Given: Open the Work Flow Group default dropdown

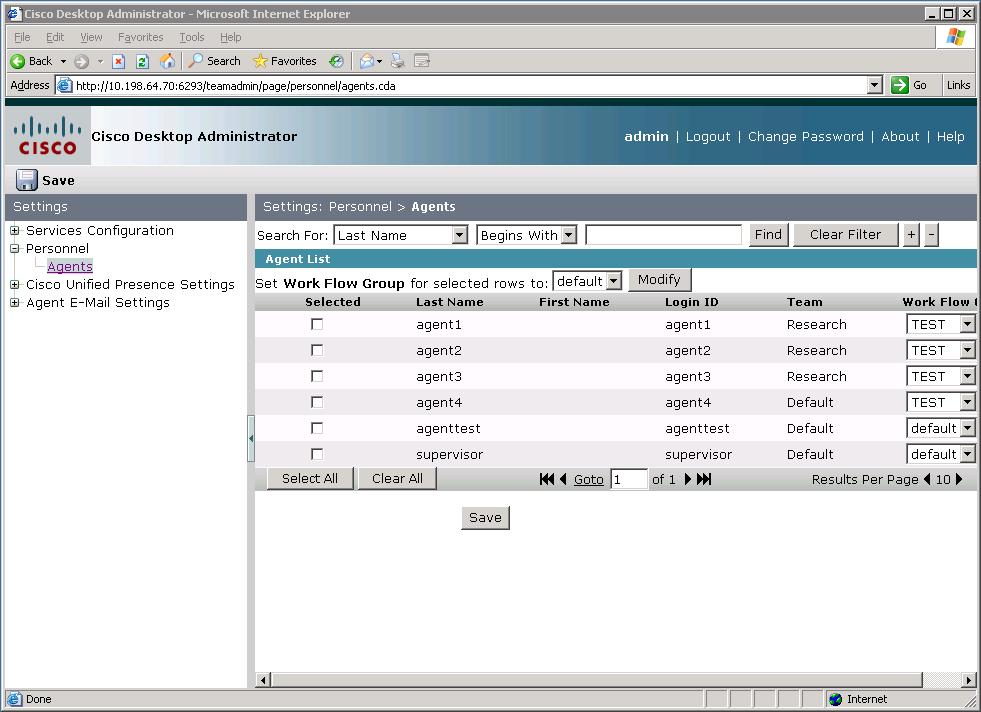Looking at the screenshot, I should coord(614,281).
